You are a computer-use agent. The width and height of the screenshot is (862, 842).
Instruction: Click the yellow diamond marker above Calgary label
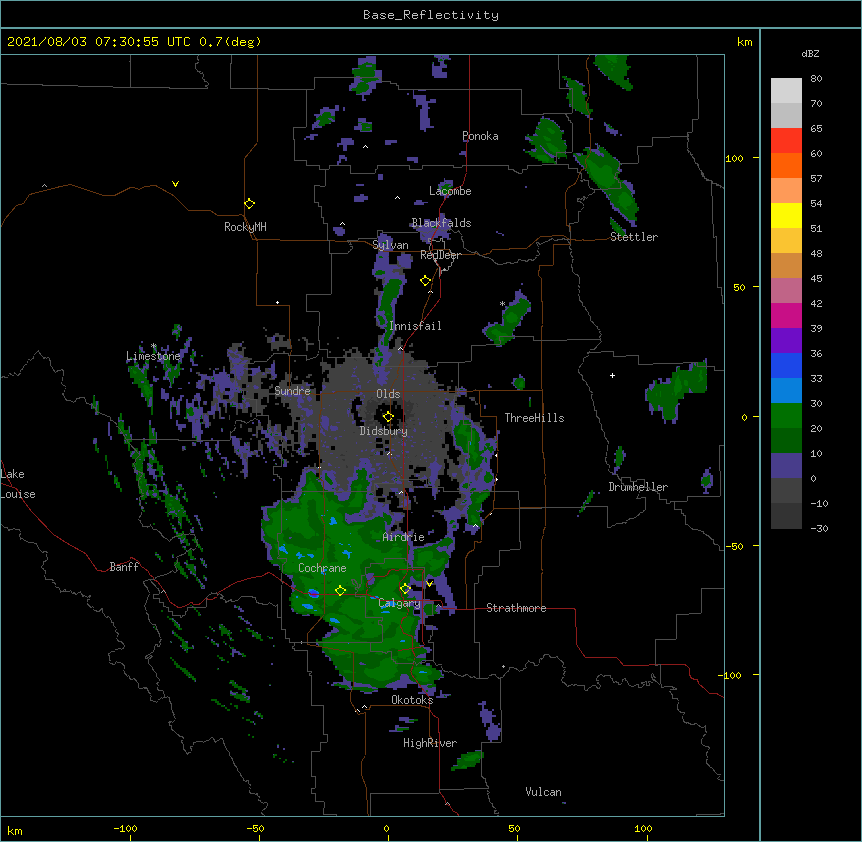tap(405, 589)
